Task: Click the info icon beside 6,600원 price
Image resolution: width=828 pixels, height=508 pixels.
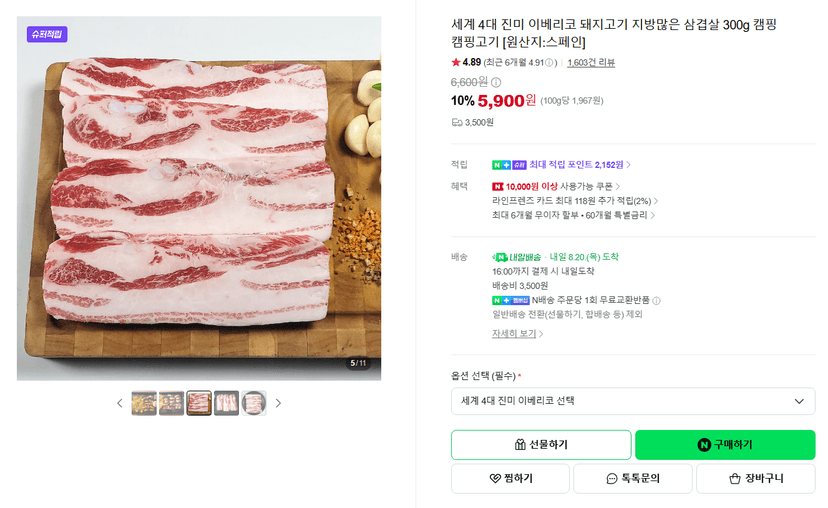Action: pos(496,82)
